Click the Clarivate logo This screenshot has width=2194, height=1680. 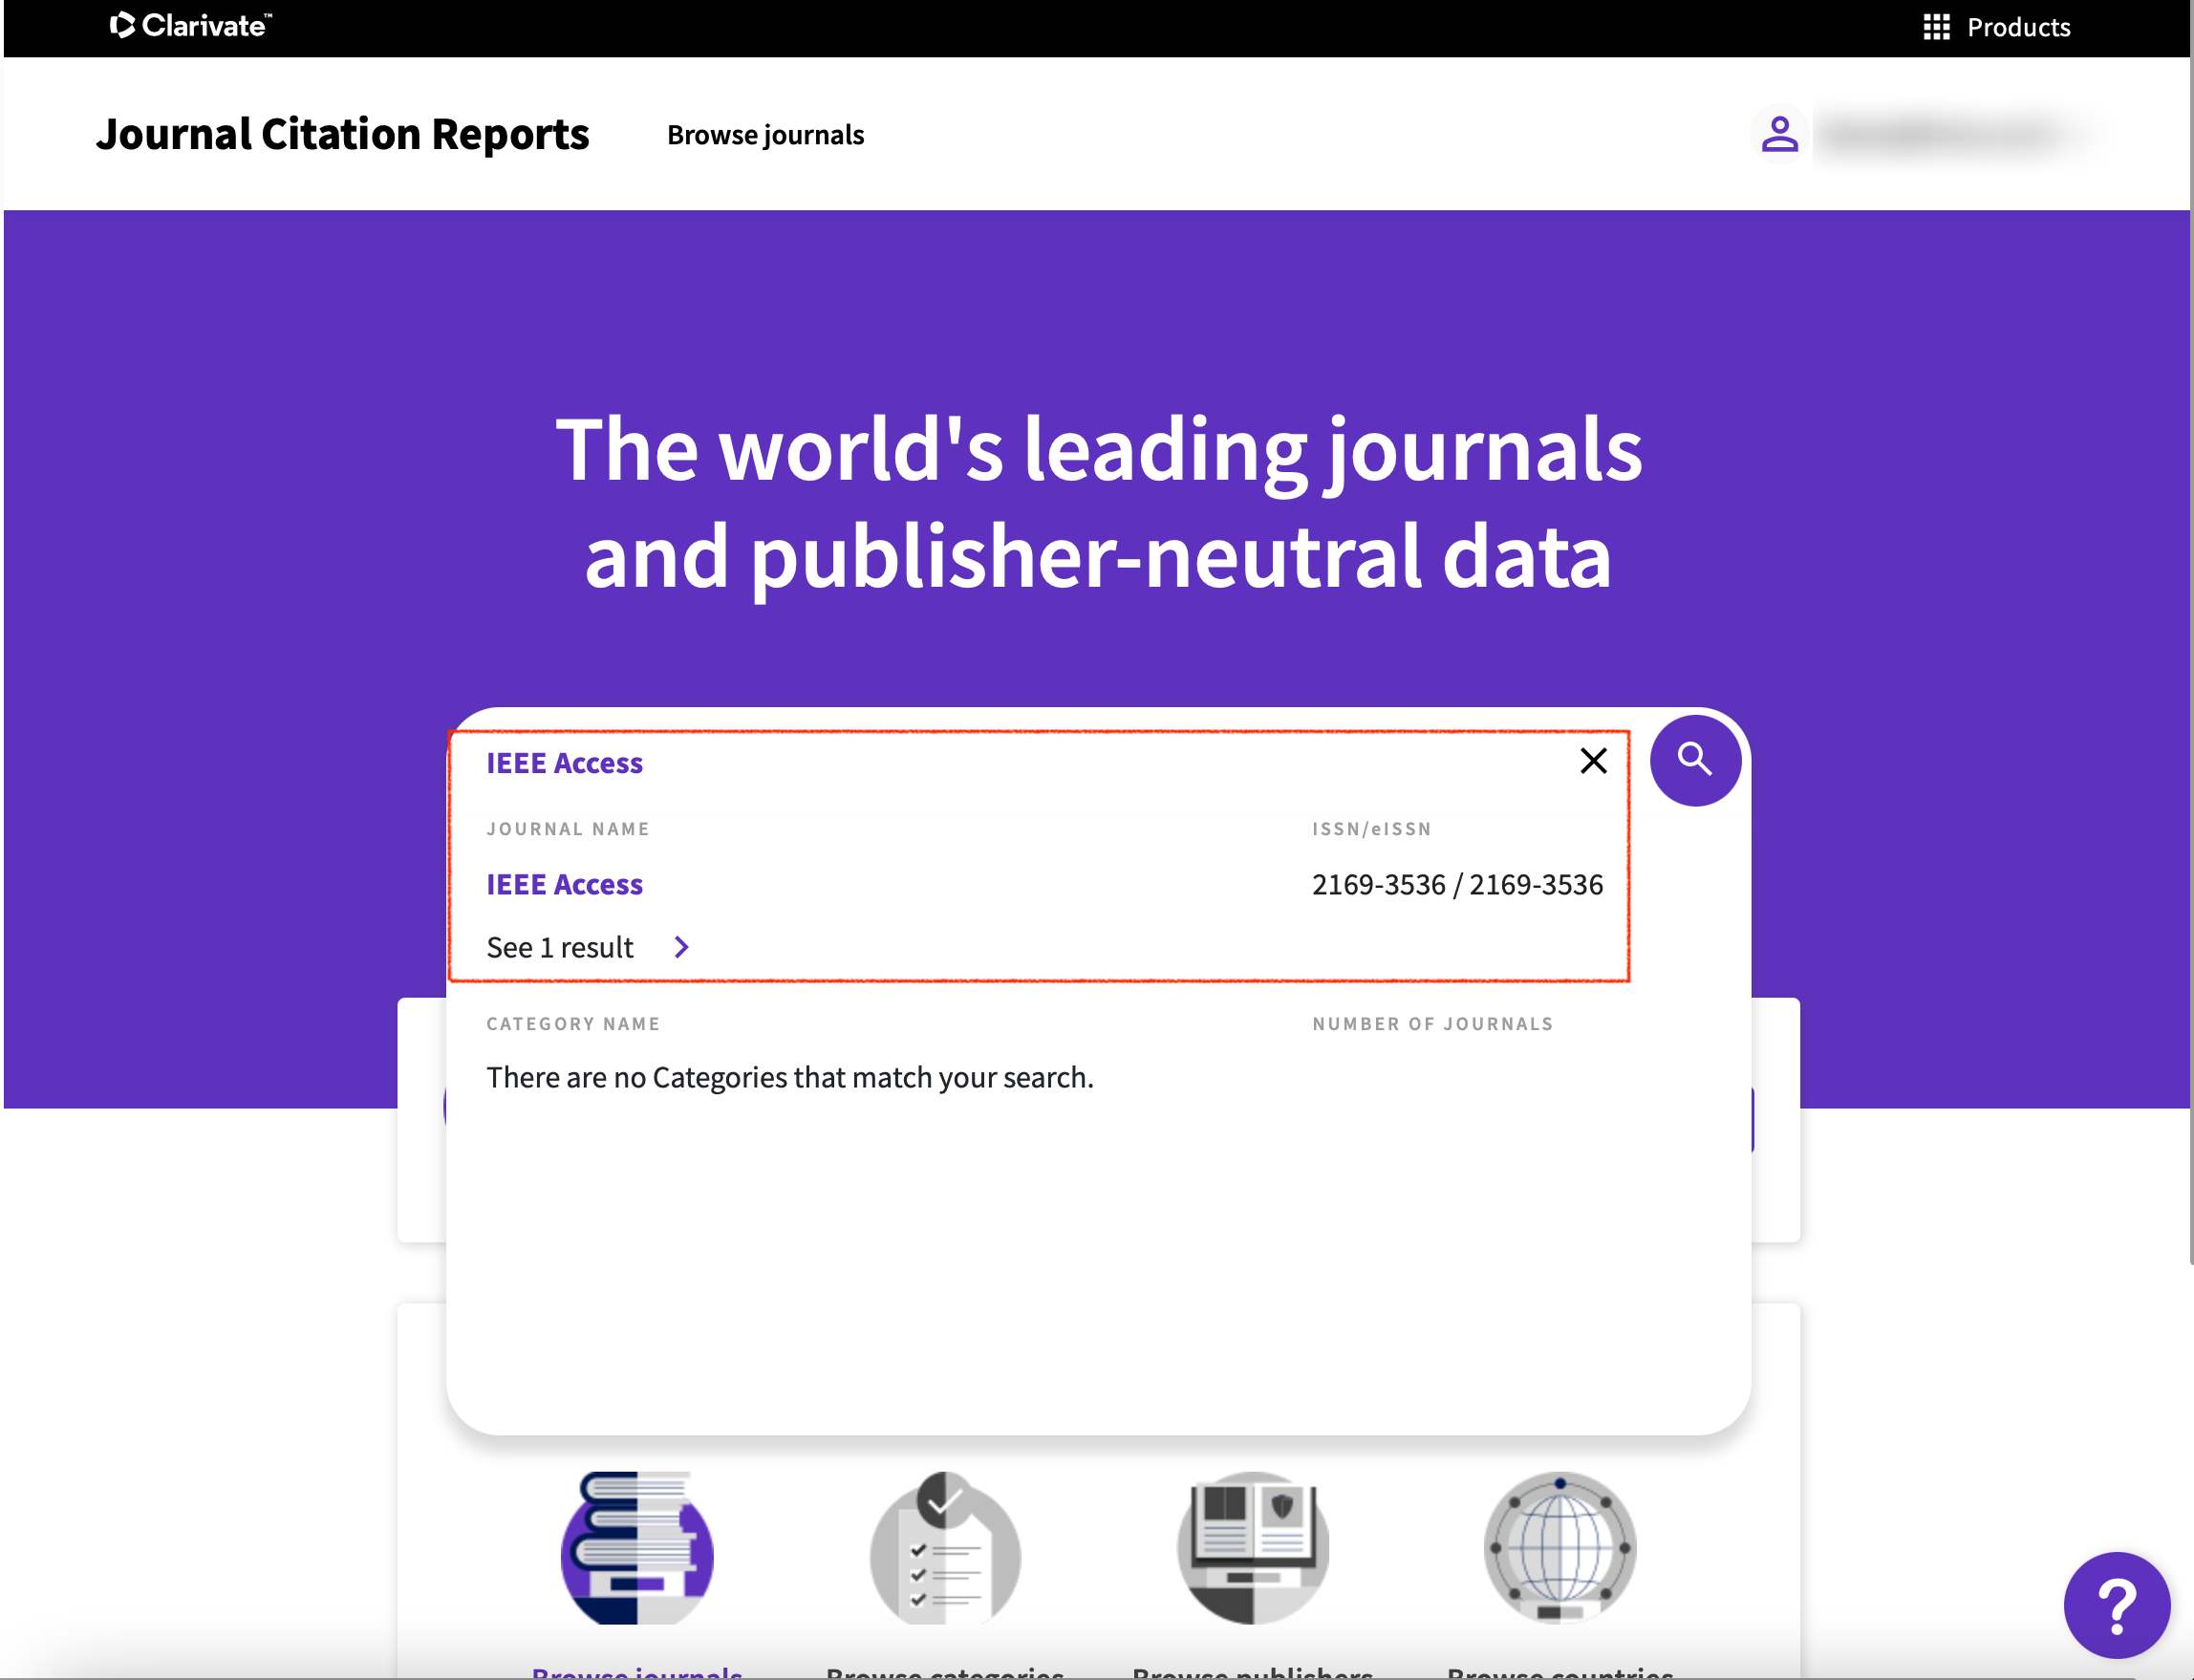(x=191, y=25)
